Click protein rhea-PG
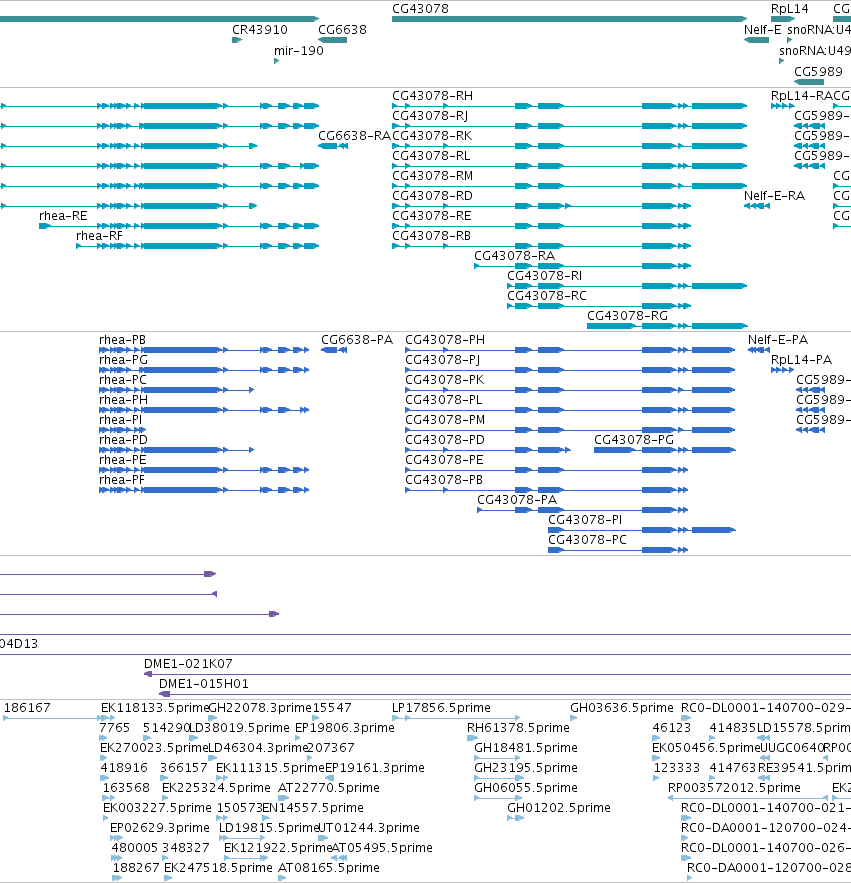Viewport: 851px width, 883px height. point(204,370)
